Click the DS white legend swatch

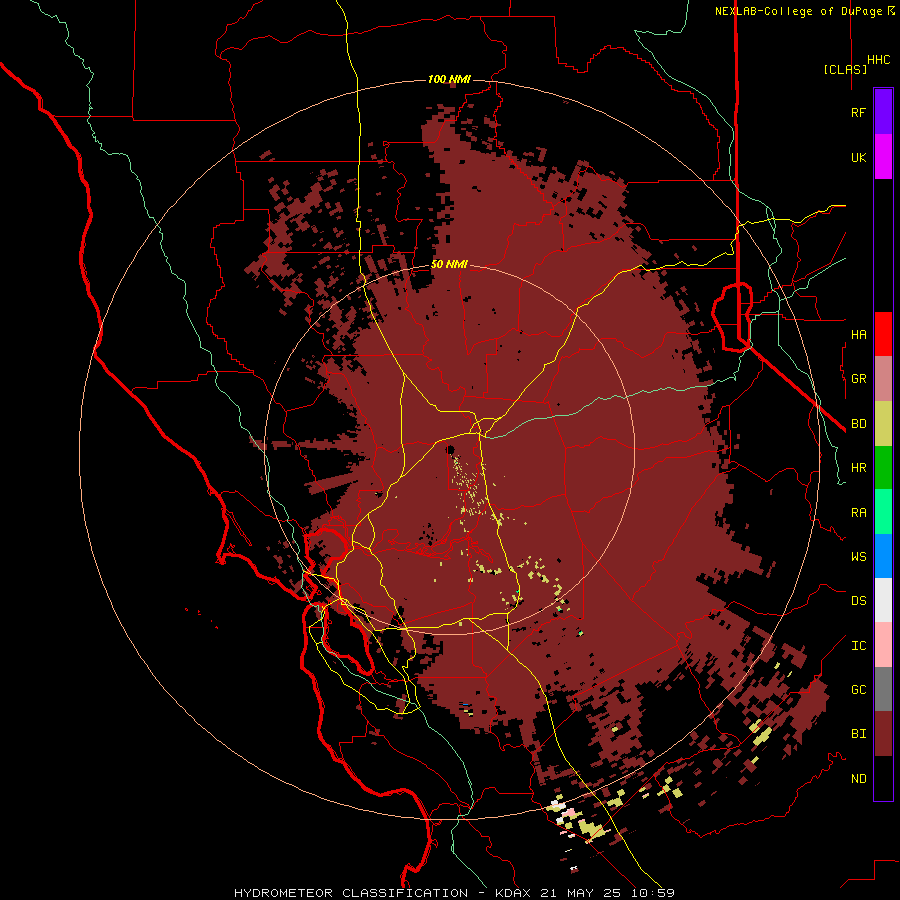click(883, 600)
